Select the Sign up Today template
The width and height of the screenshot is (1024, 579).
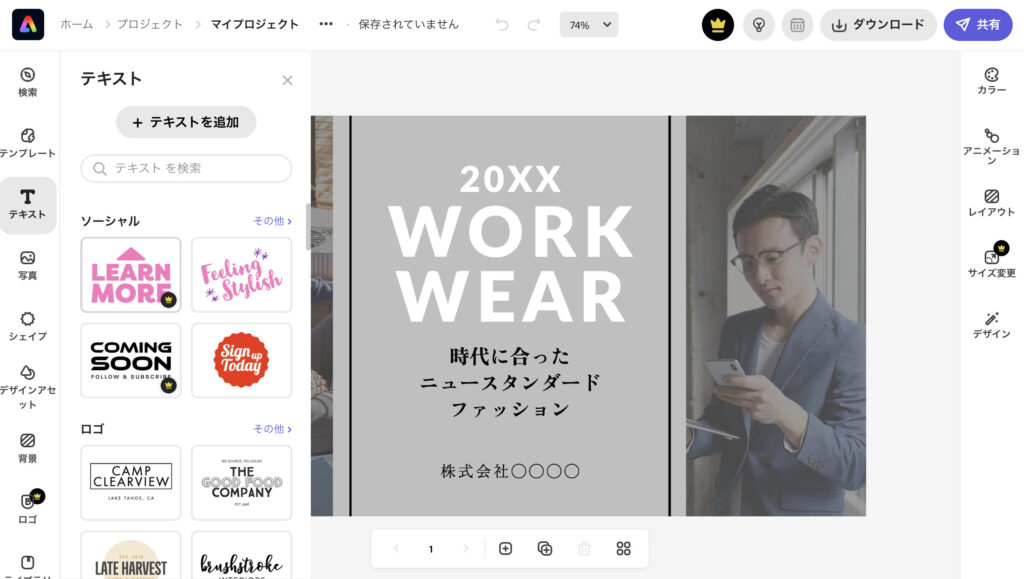[x=242, y=360]
